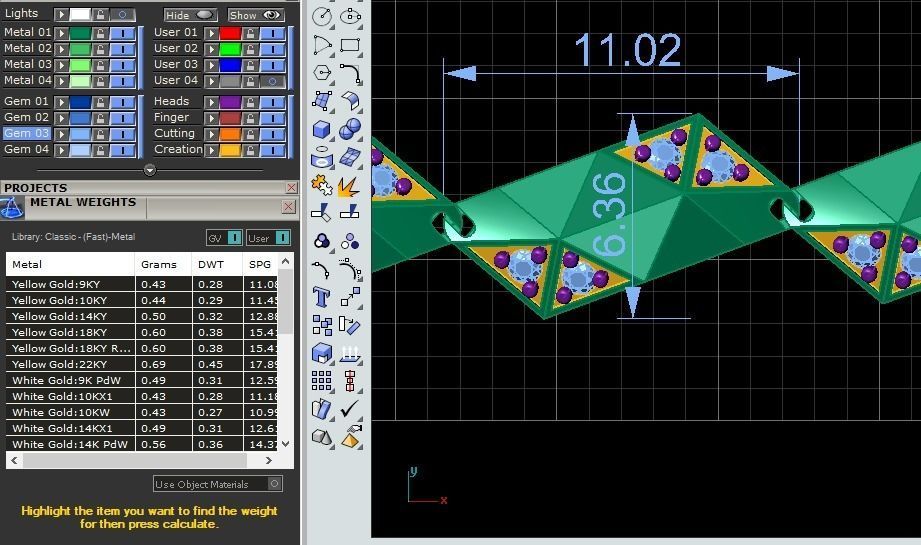Toggle visibility of Gem 03 layer

coord(123,134)
